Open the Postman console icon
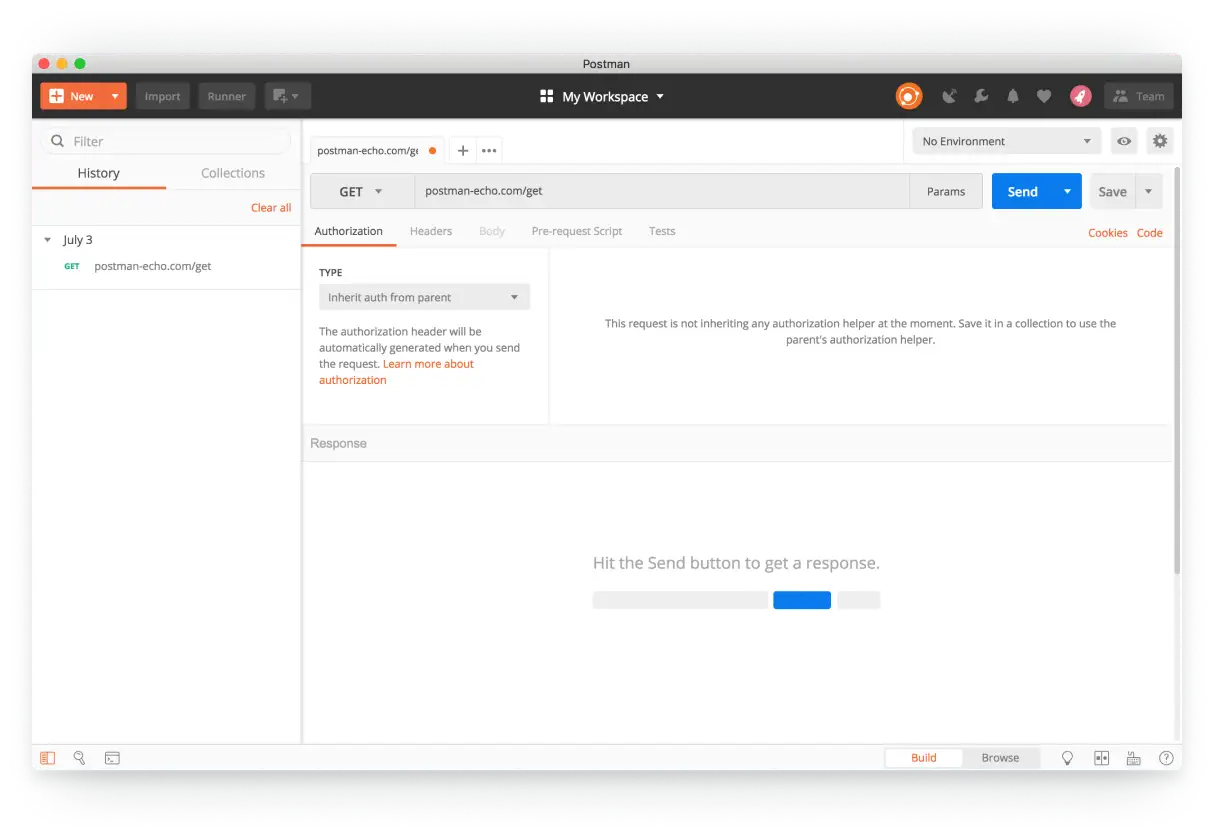Image resolution: width=1215 pixels, height=837 pixels. 112,758
